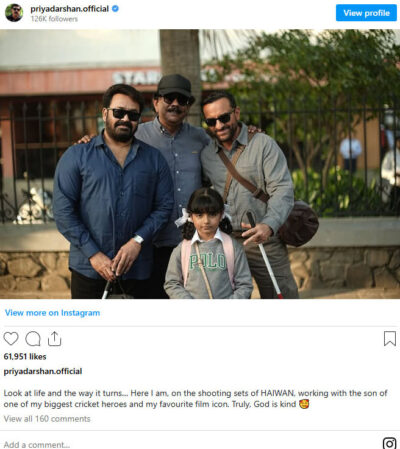Click the 126K followers text
400x449 pixels.
point(54,19)
